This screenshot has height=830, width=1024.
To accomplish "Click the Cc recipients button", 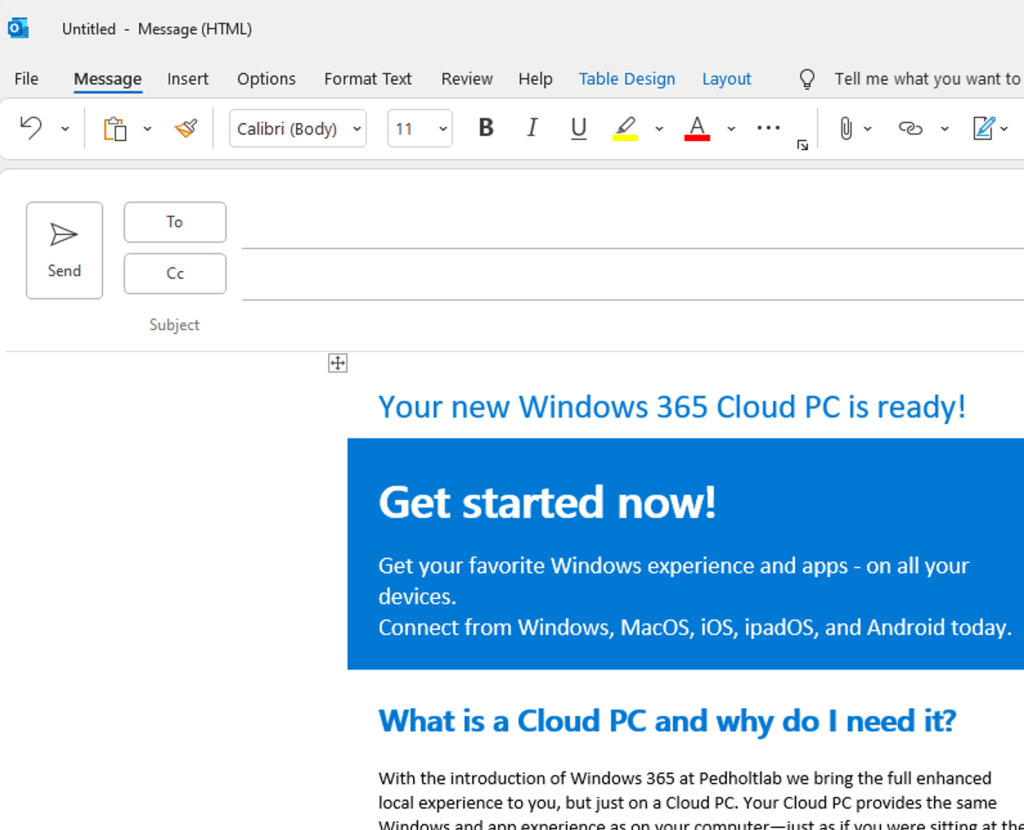I will pos(175,274).
